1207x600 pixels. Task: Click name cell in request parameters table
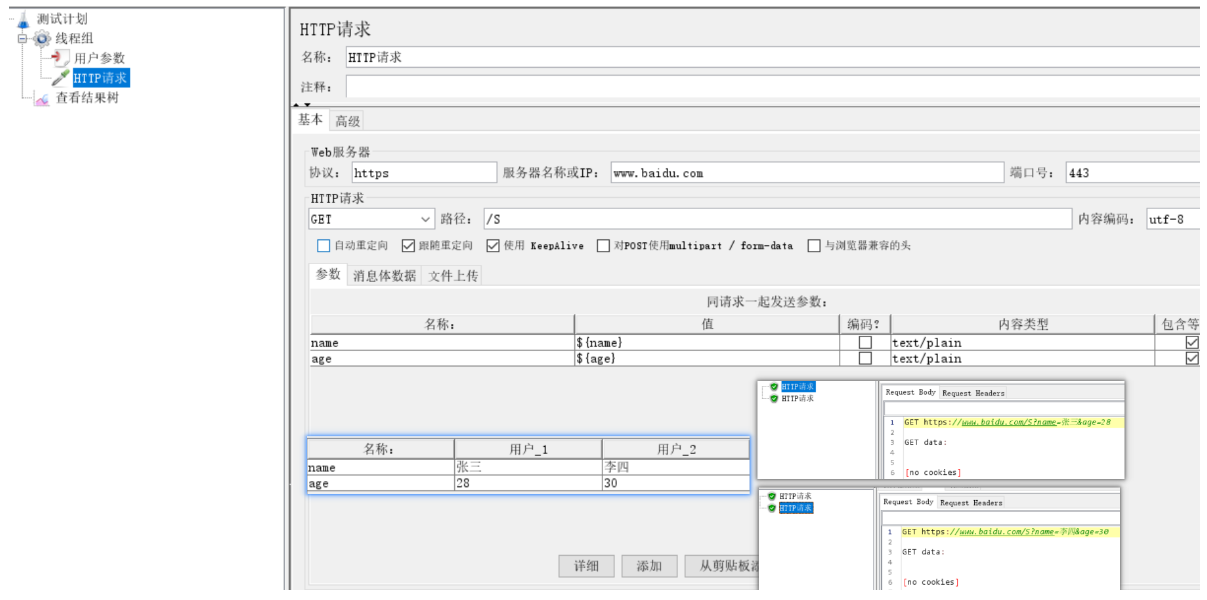coord(442,342)
